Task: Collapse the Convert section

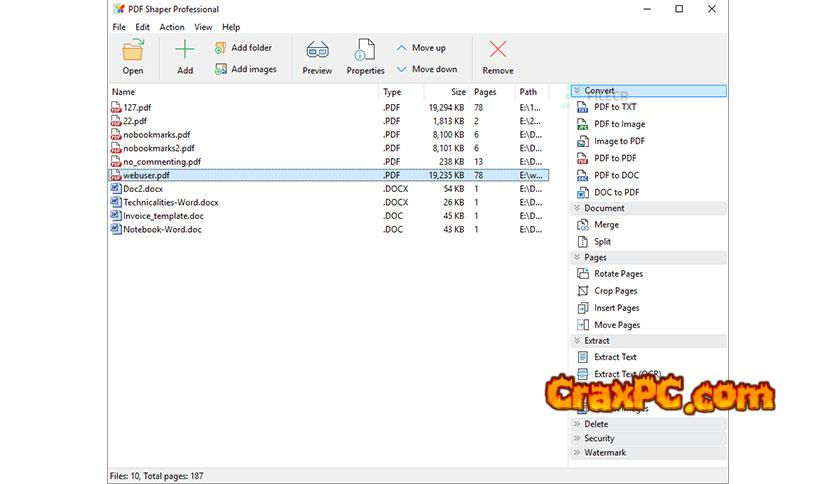Action: tap(578, 91)
